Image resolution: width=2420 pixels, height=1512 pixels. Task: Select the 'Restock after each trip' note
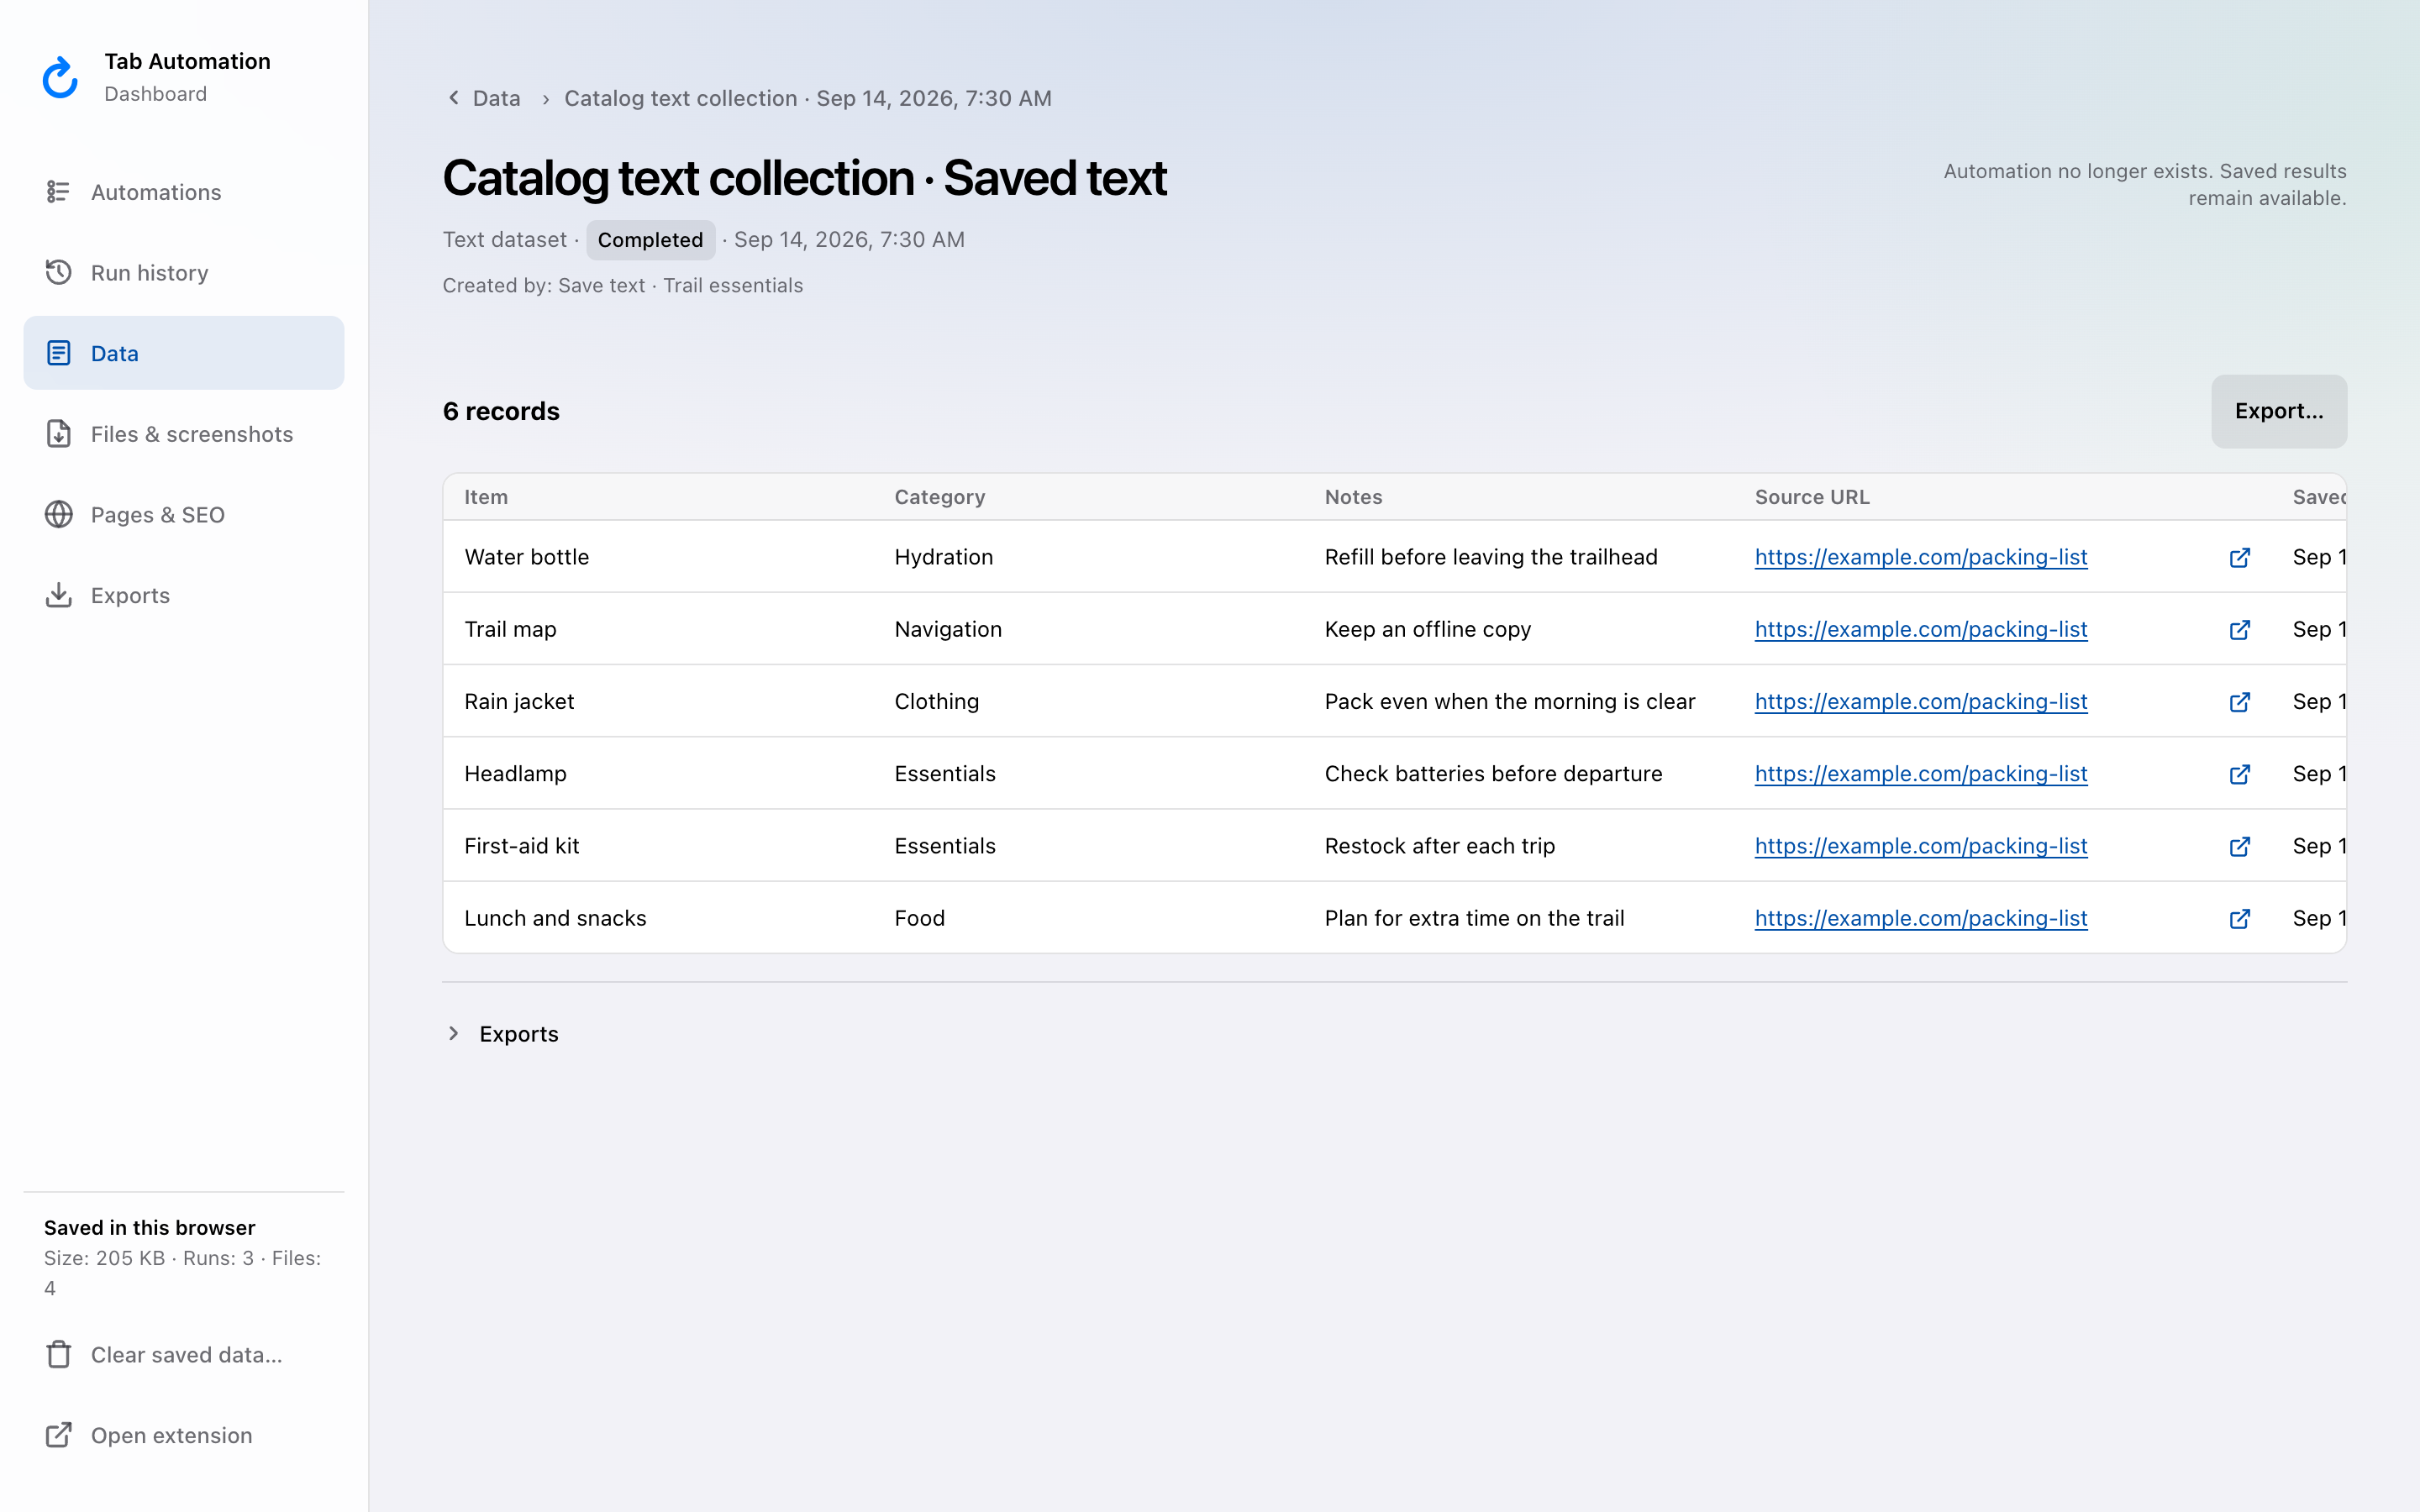tap(1439, 846)
